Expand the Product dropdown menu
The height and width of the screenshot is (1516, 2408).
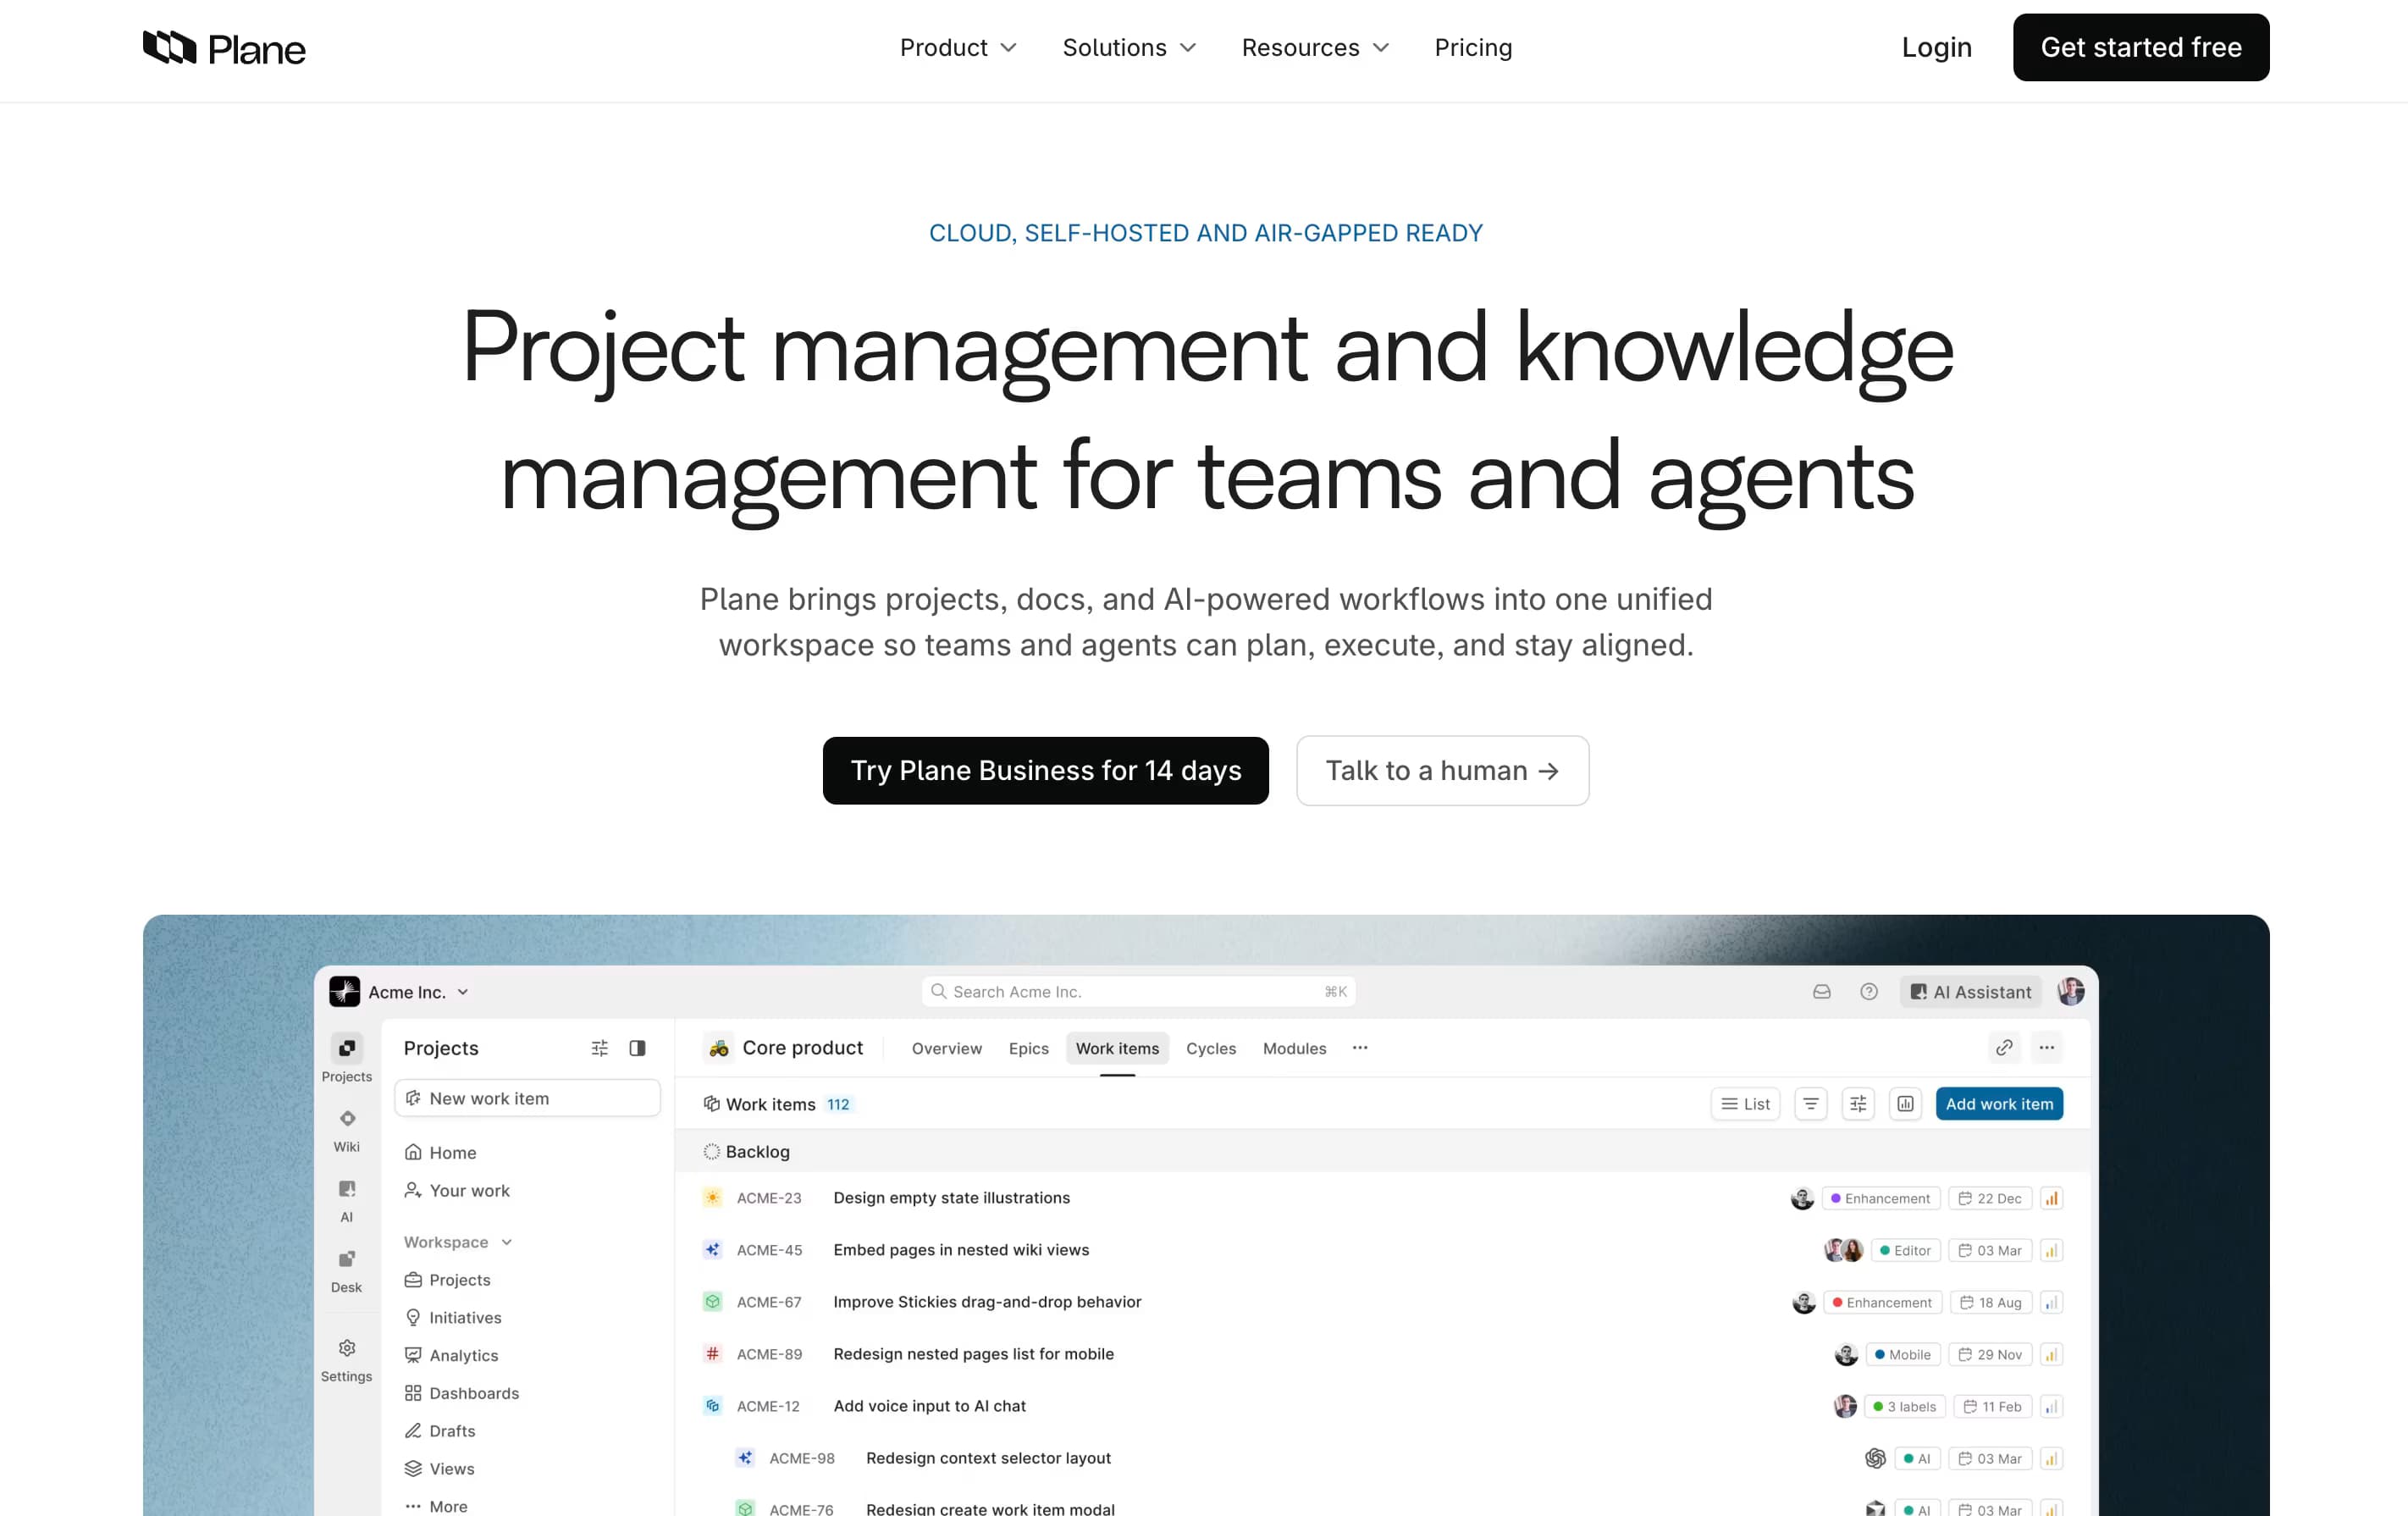(957, 48)
